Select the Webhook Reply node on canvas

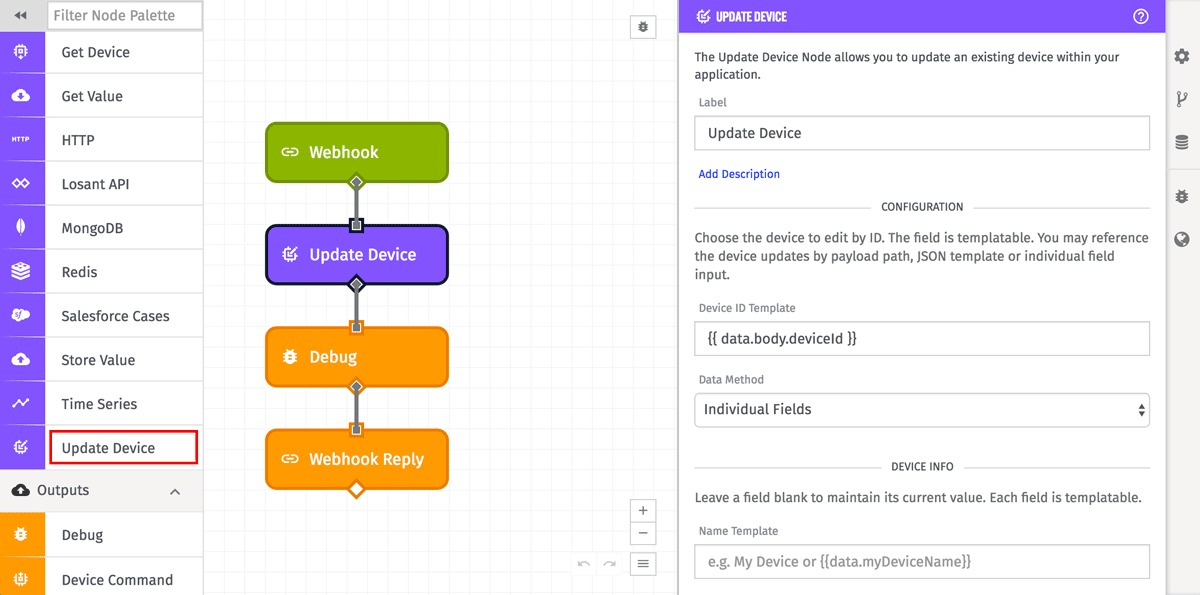(x=357, y=459)
